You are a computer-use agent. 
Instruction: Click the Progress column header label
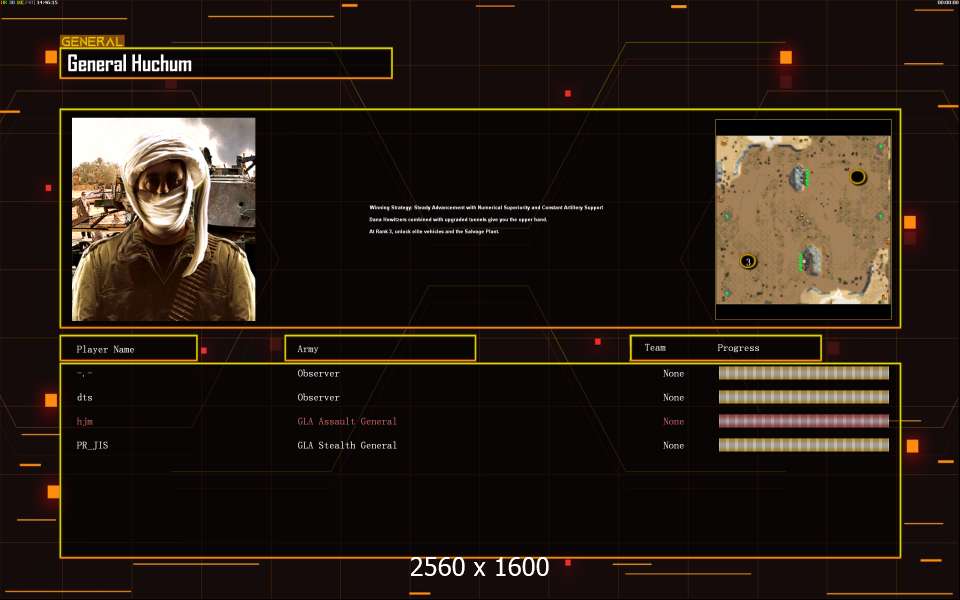[738, 348]
